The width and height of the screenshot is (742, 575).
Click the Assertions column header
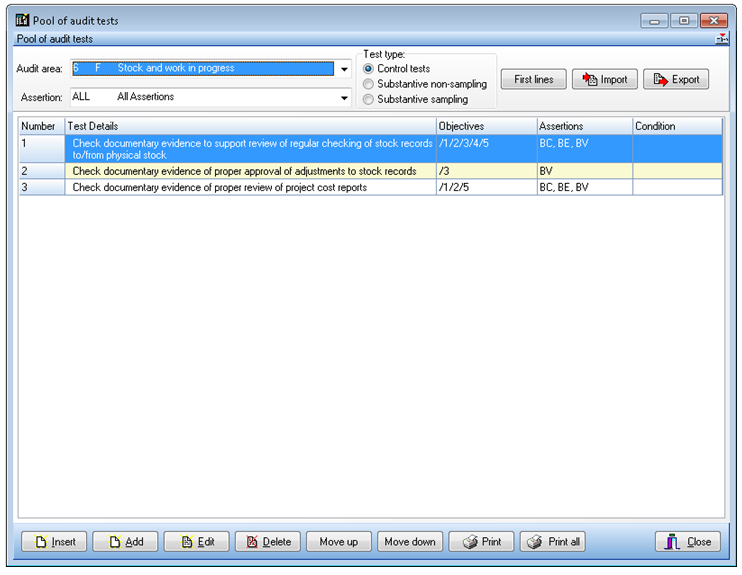[585, 126]
